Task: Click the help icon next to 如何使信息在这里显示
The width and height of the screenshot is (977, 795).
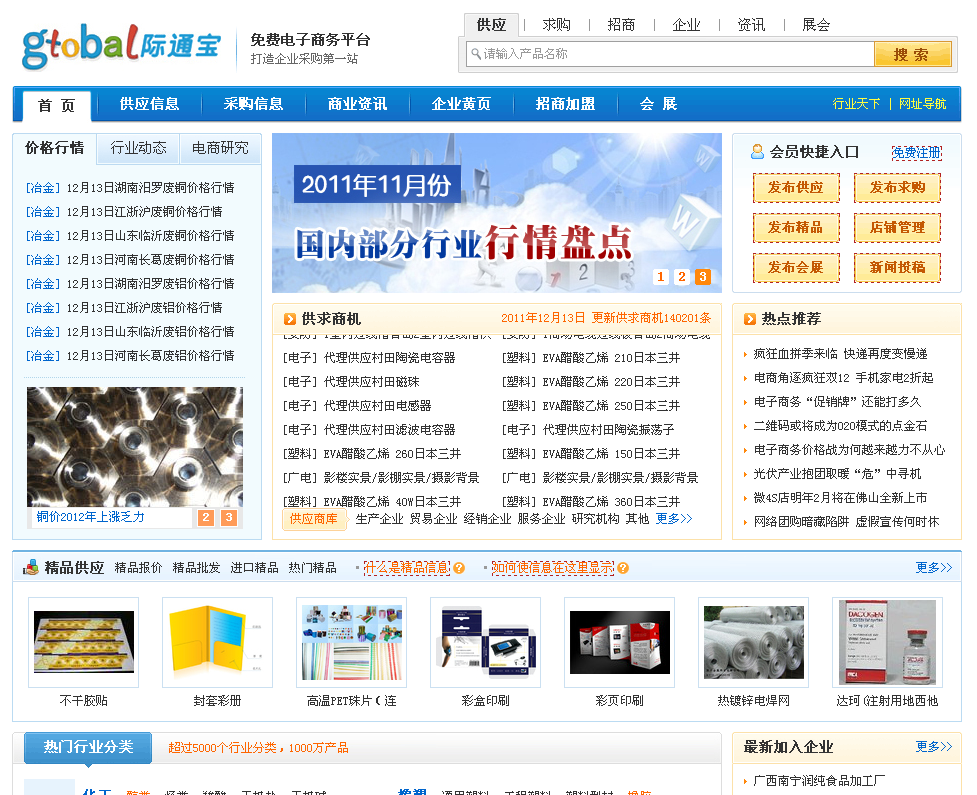Action: tap(621, 566)
